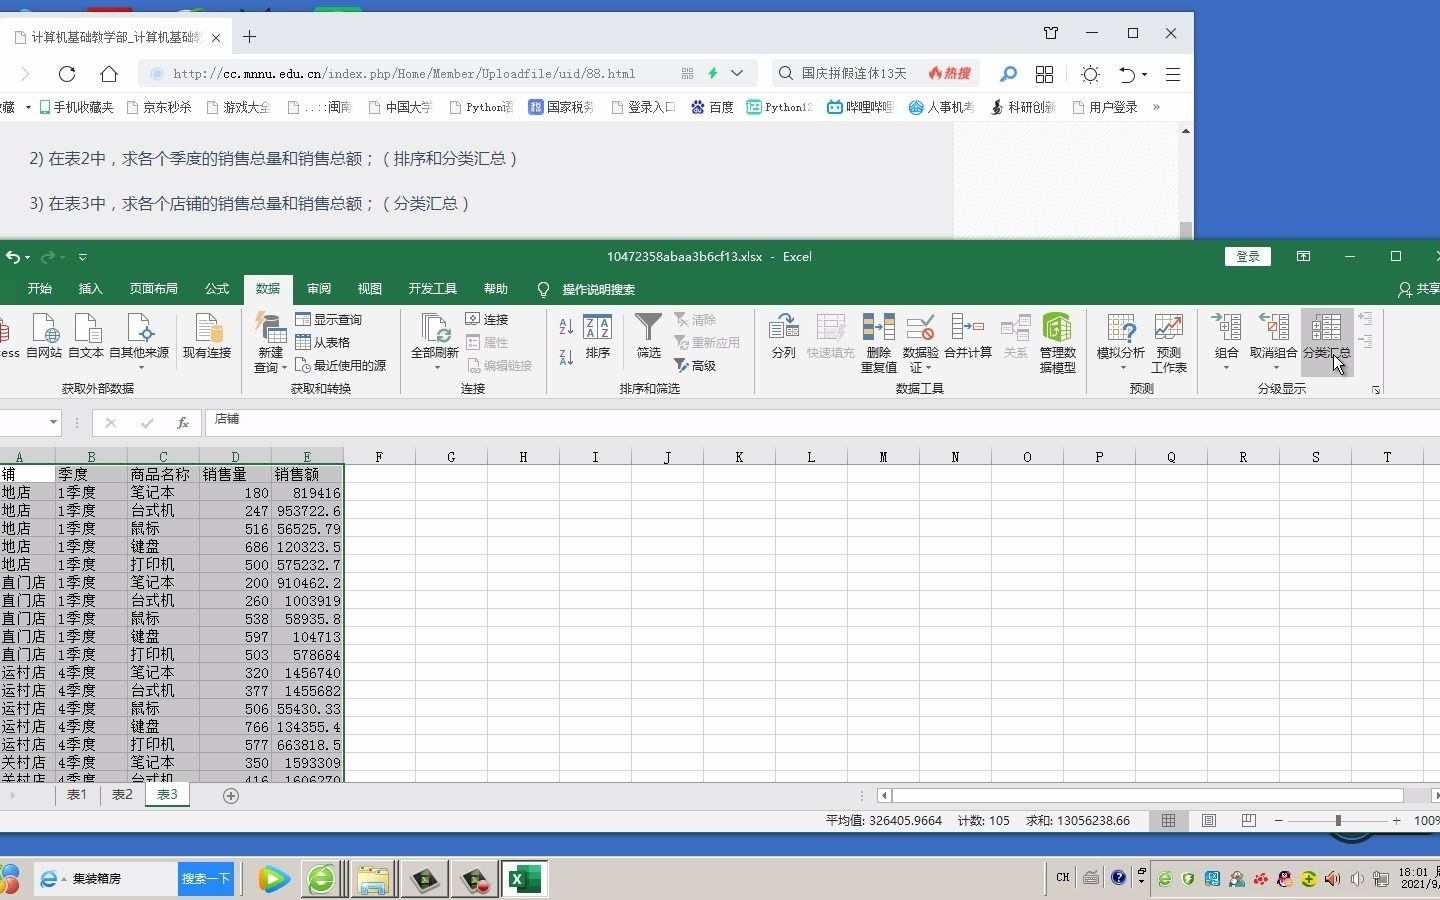
Task: Sort ascending with the A-Z icon
Action: [x=565, y=326]
